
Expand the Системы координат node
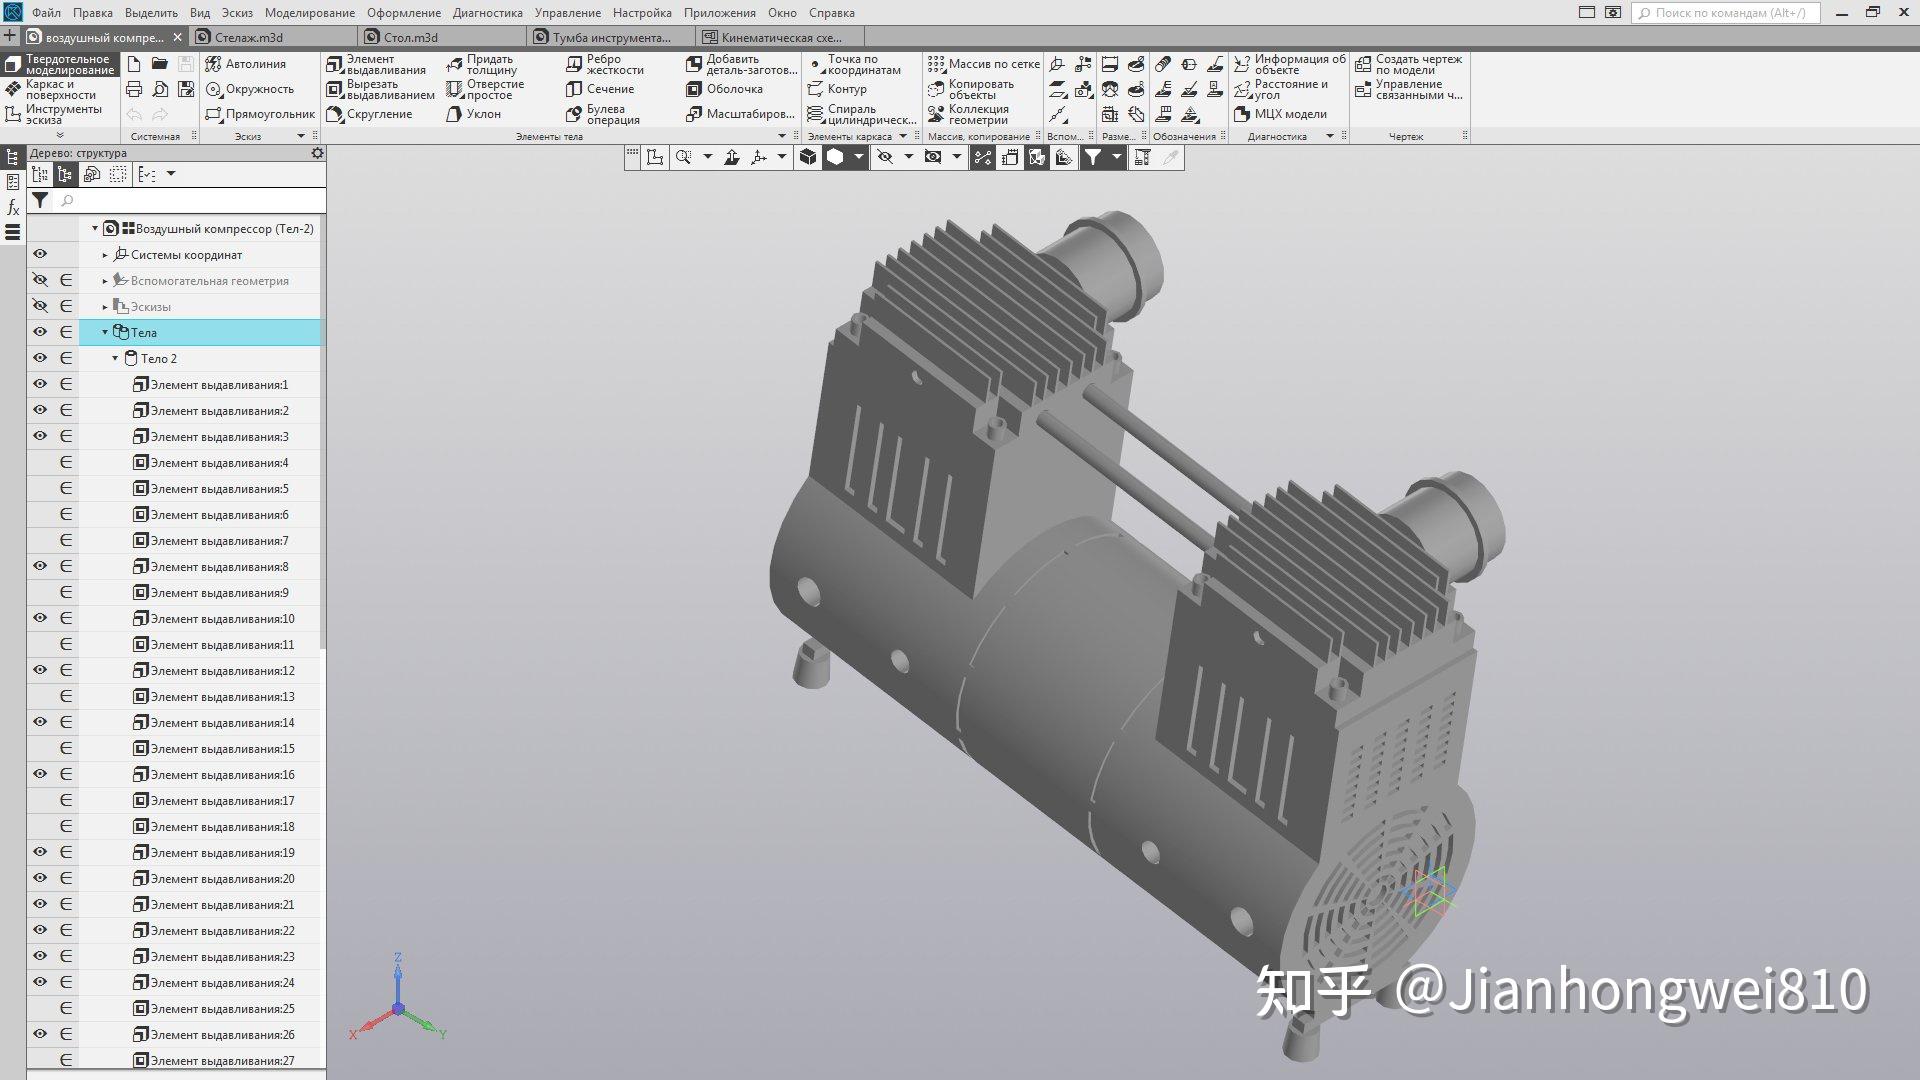(x=104, y=255)
